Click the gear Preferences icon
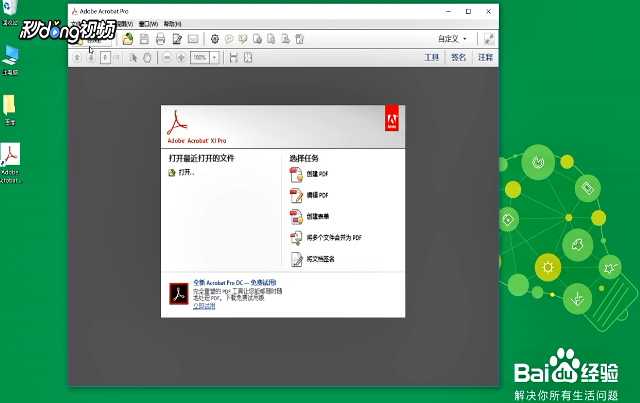 (215, 39)
